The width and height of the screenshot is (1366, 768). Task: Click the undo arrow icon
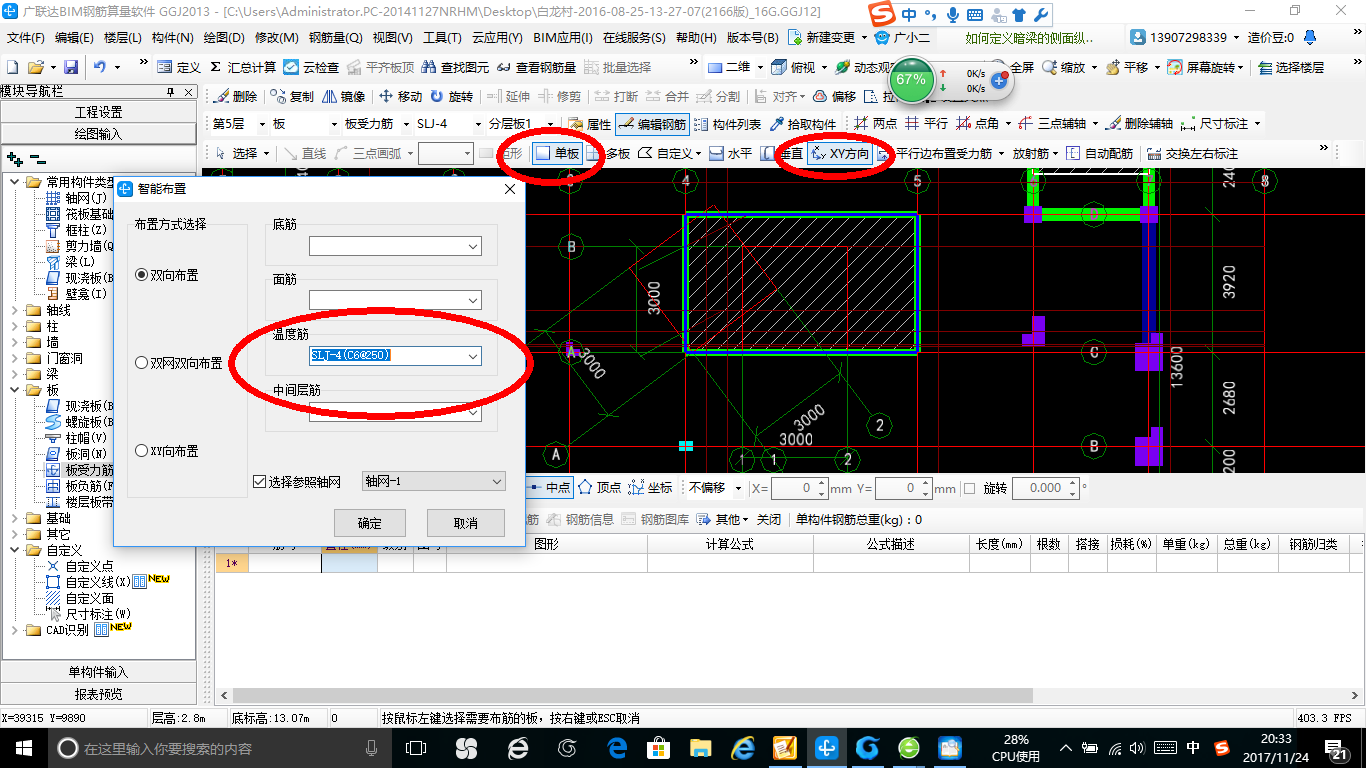tap(100, 67)
